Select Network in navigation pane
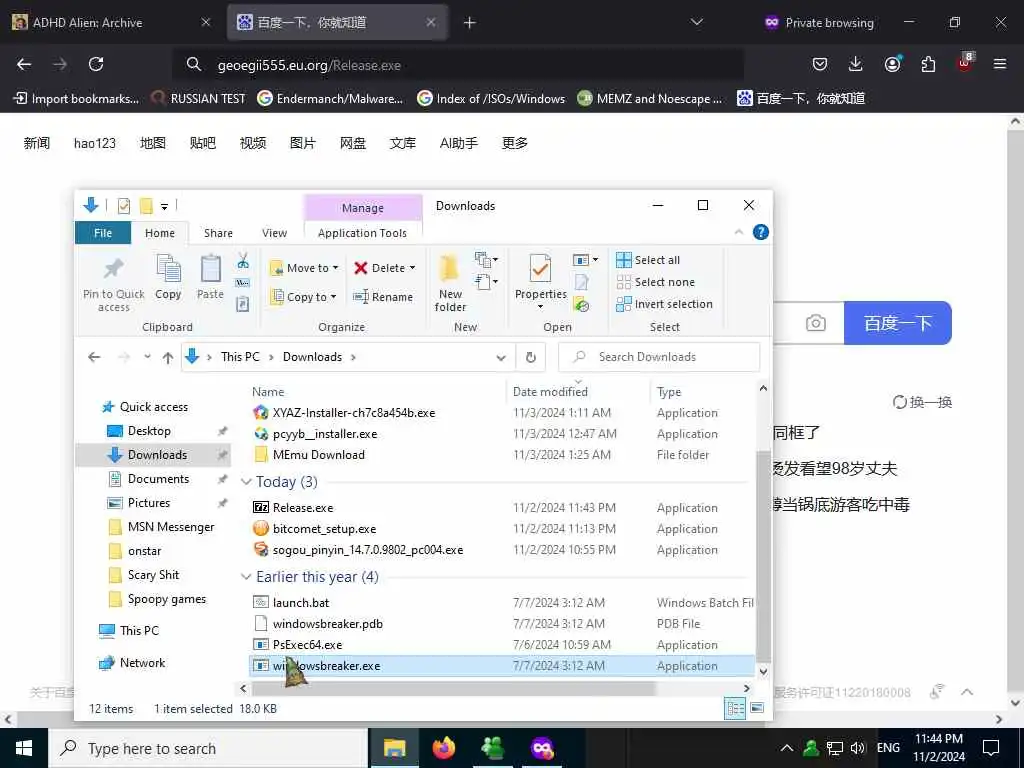The height and width of the screenshot is (768, 1024). tap(142, 663)
